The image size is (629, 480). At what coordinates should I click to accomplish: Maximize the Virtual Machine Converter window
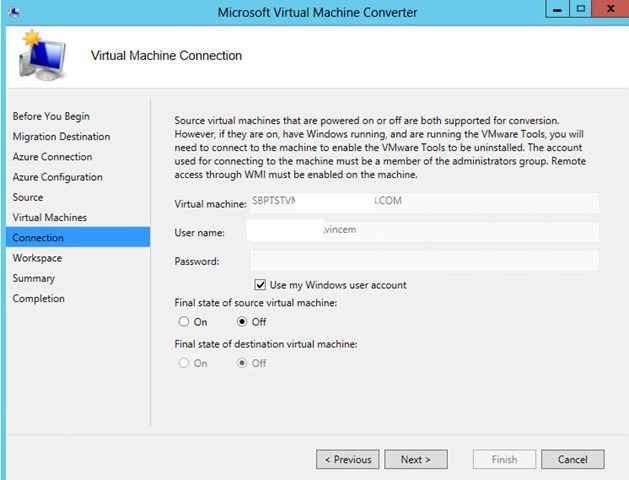pyautogui.click(x=580, y=9)
